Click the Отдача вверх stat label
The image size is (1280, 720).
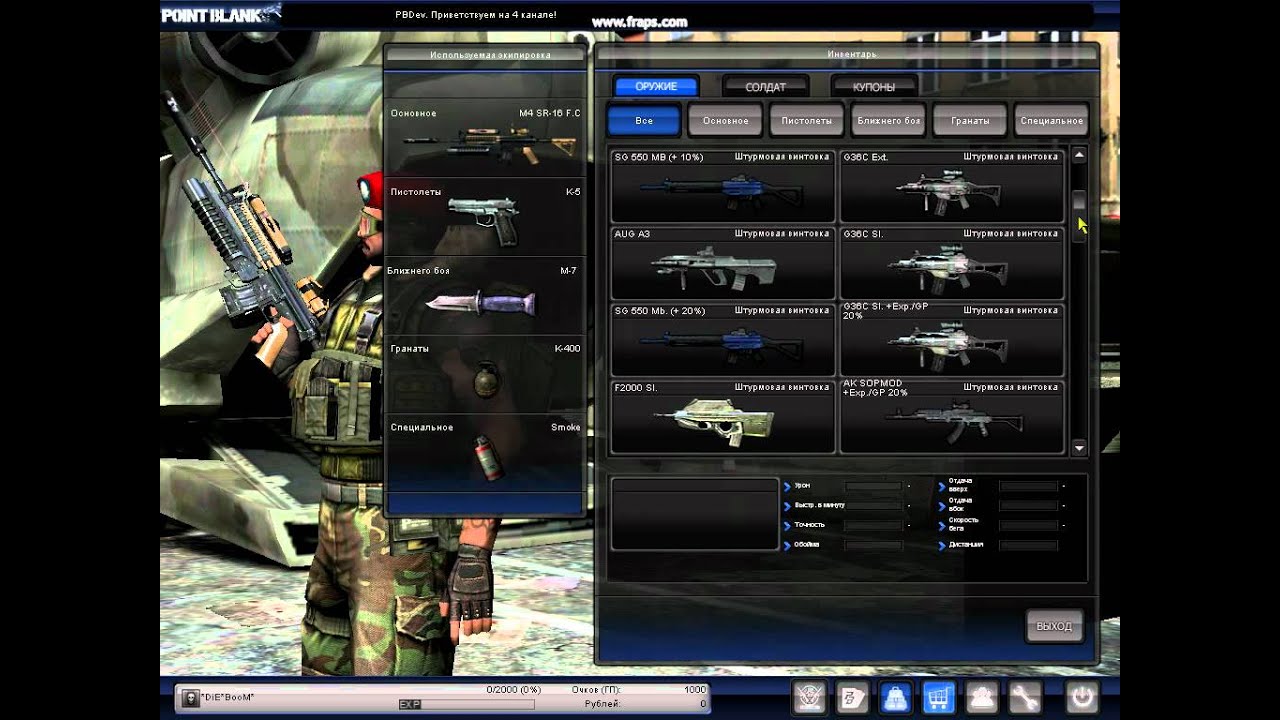click(960, 485)
